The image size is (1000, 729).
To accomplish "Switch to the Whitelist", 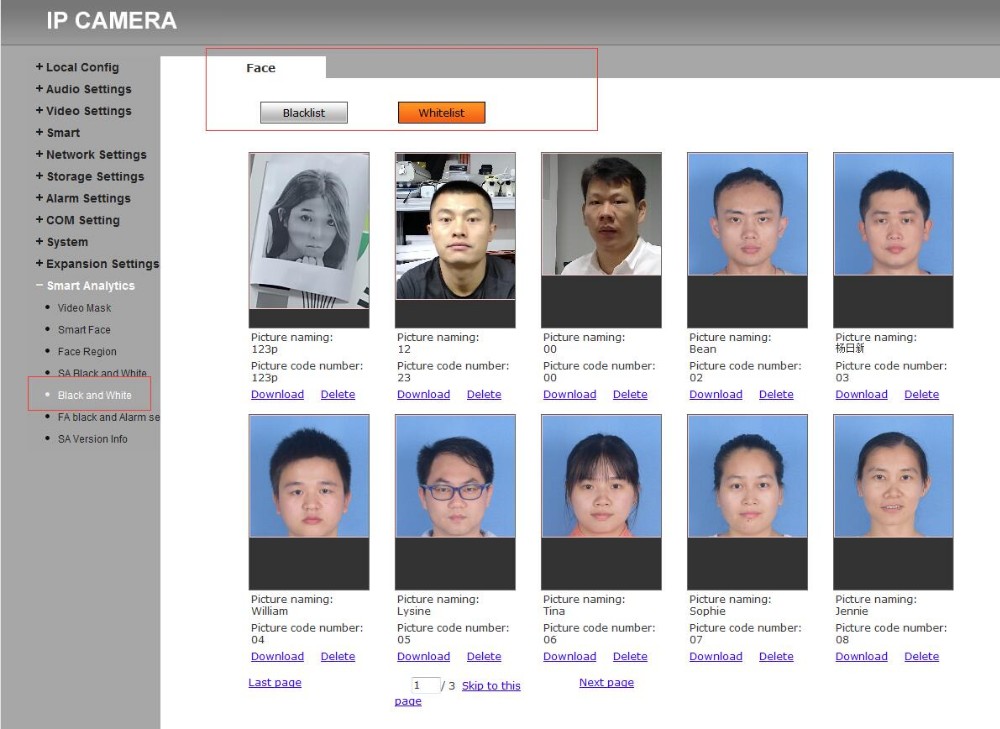I will click(441, 113).
